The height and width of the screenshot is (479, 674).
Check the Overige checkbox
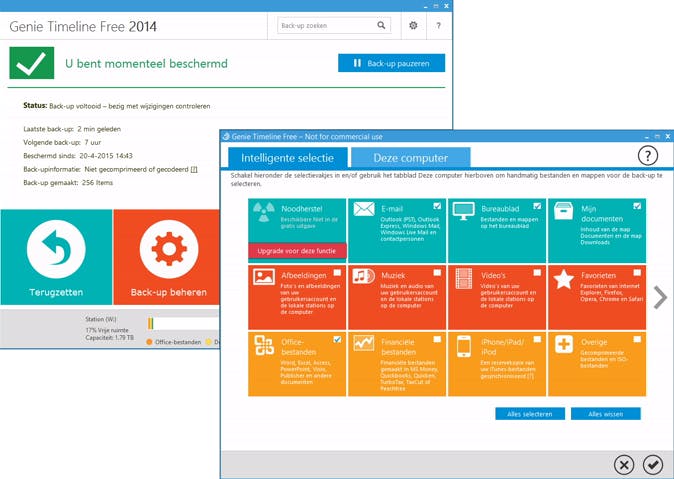pyautogui.click(x=637, y=340)
